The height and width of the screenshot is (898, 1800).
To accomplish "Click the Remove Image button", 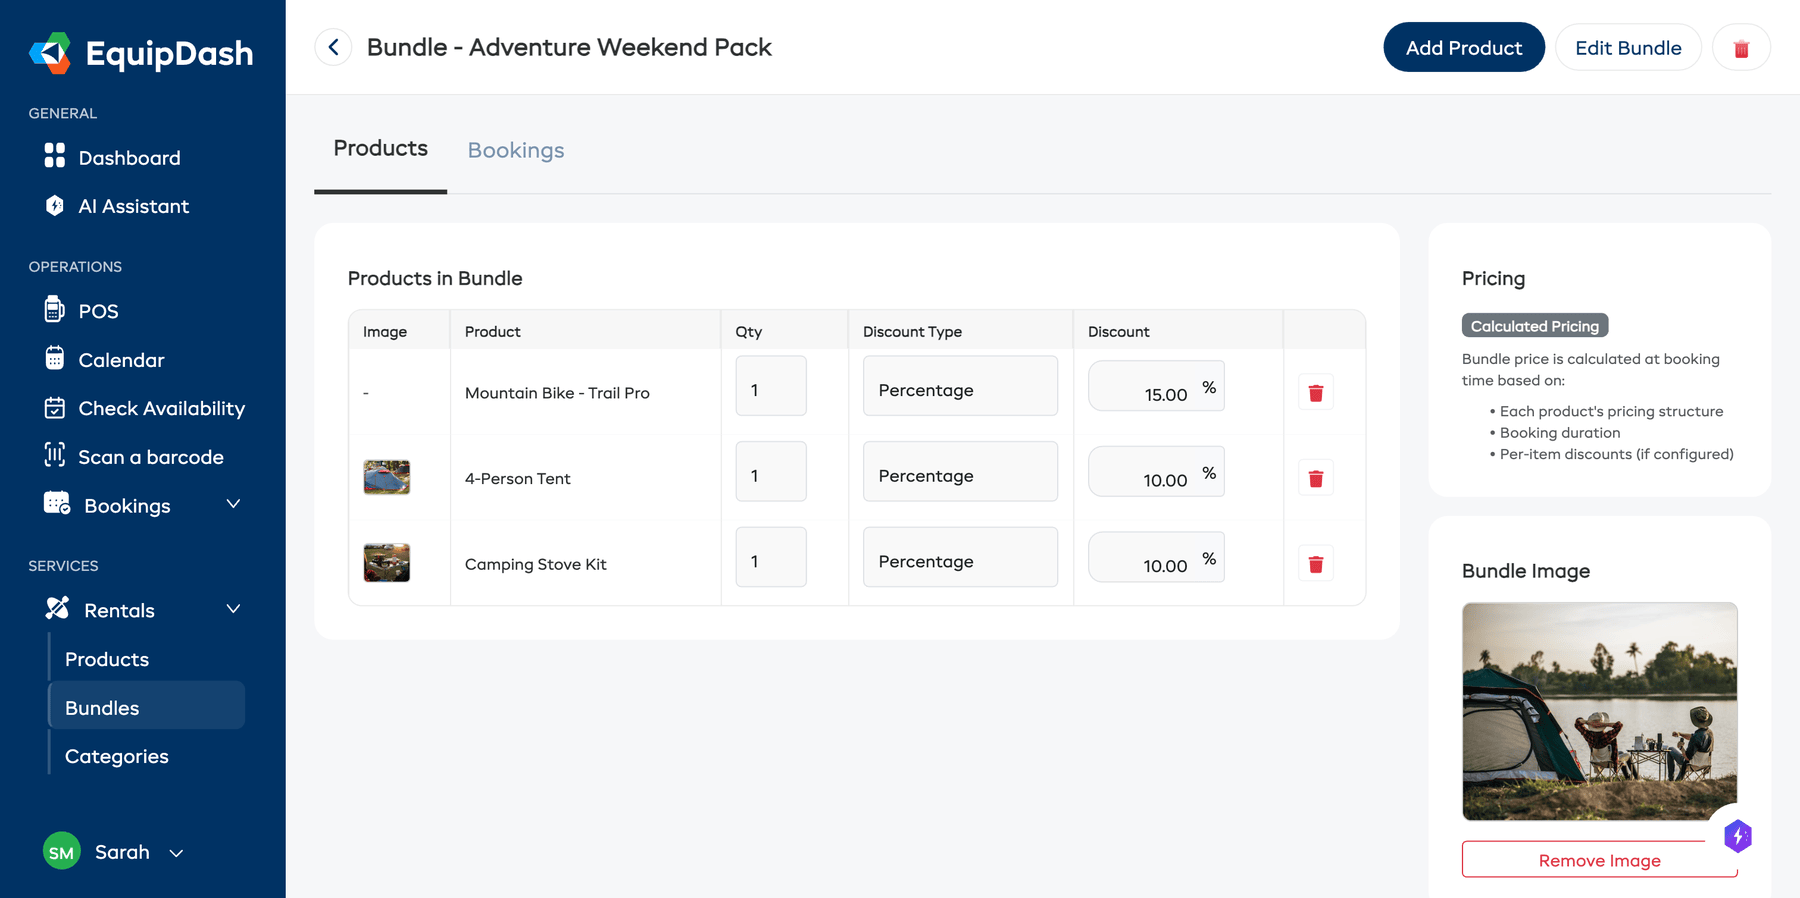I will click(x=1598, y=860).
